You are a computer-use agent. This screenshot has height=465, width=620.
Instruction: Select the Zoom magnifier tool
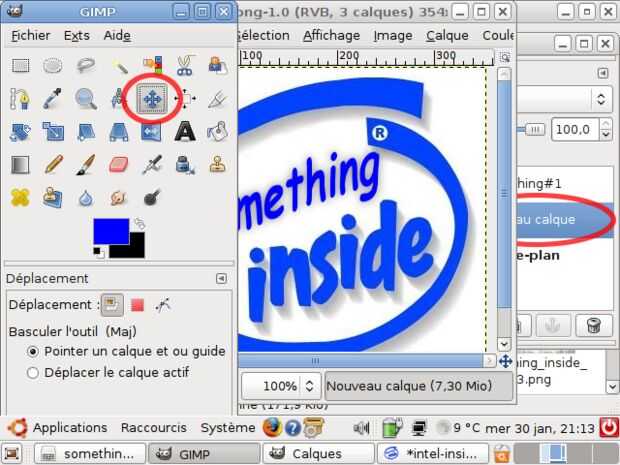coord(86,98)
